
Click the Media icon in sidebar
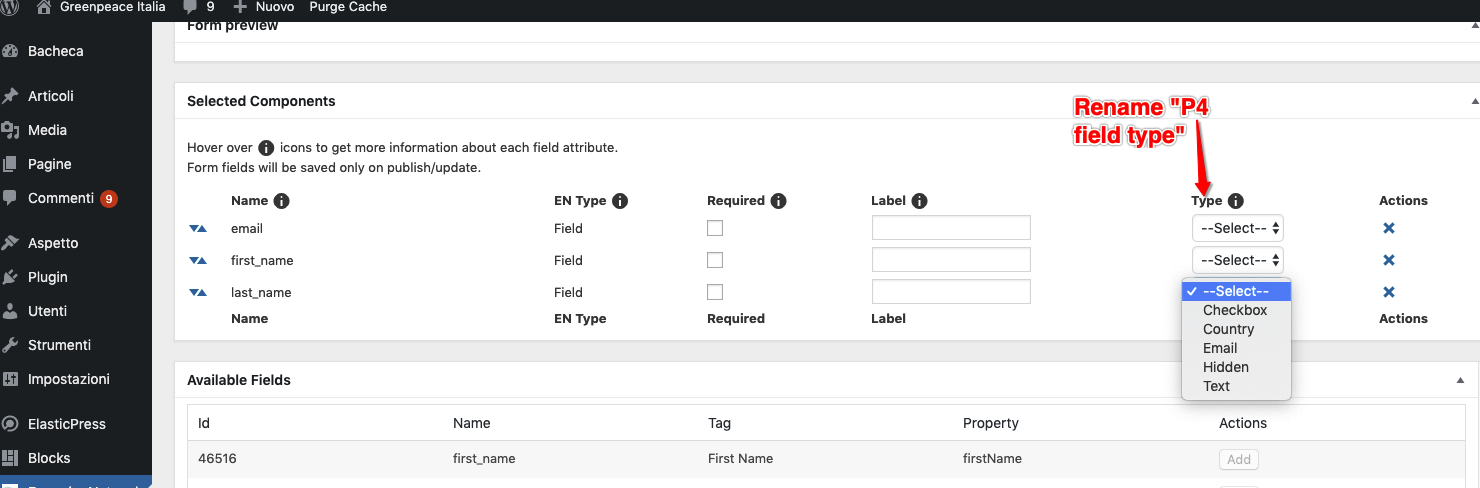10,130
